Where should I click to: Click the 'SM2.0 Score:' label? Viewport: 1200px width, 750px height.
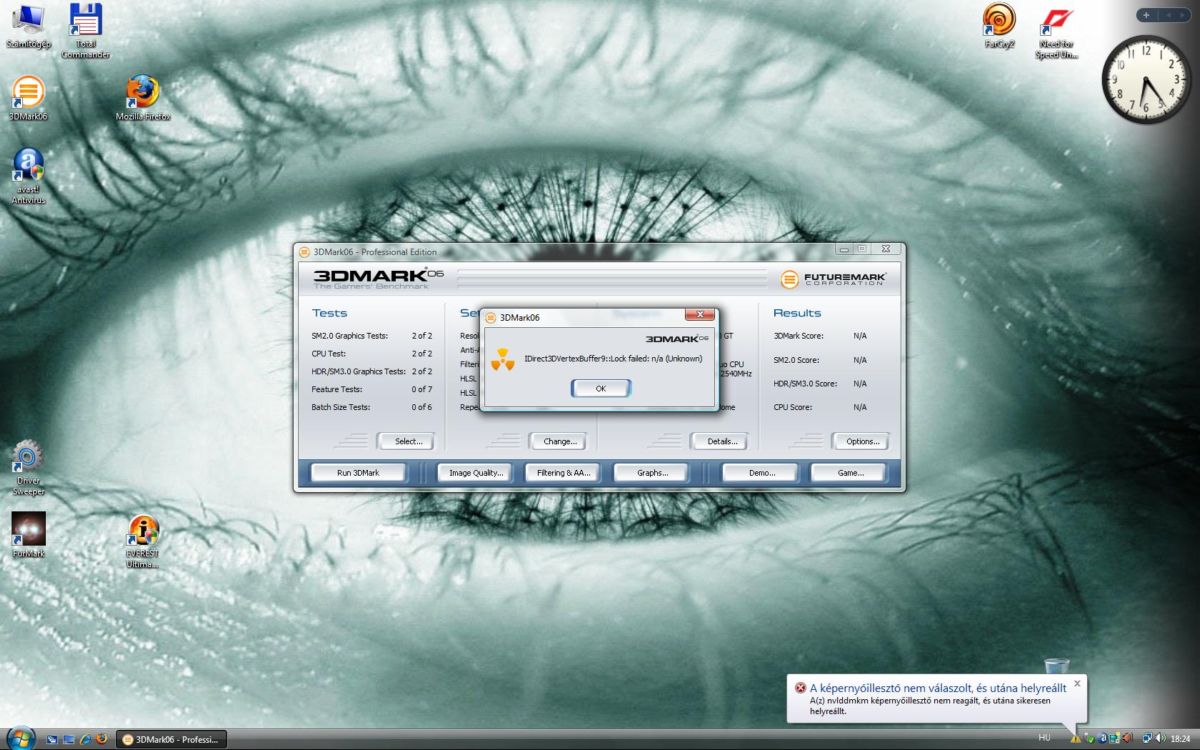796,360
